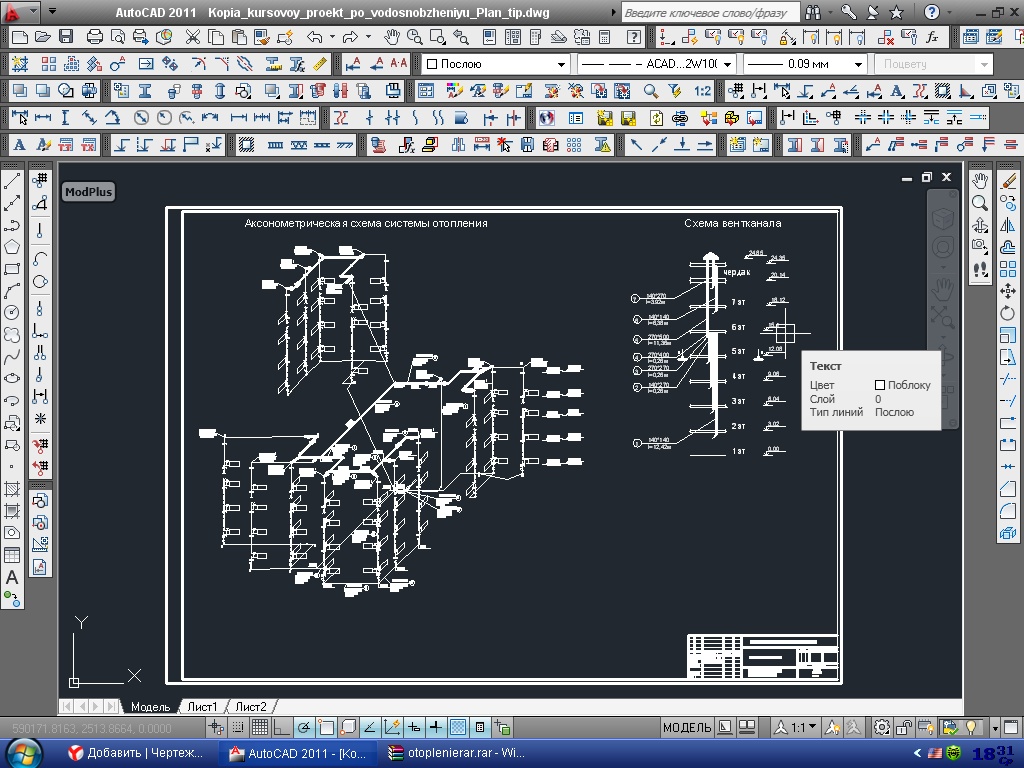
Task: Redo the action with right arrow
Action: [351, 37]
